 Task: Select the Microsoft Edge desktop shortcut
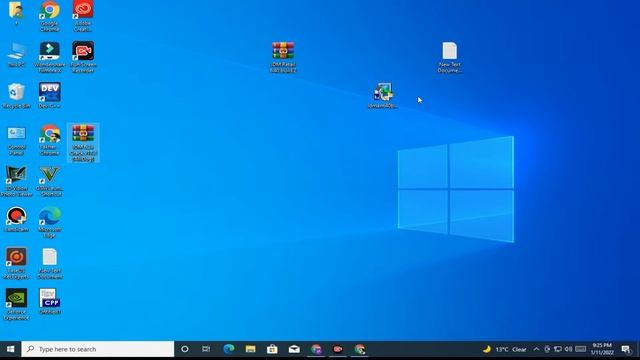pyautogui.click(x=50, y=222)
